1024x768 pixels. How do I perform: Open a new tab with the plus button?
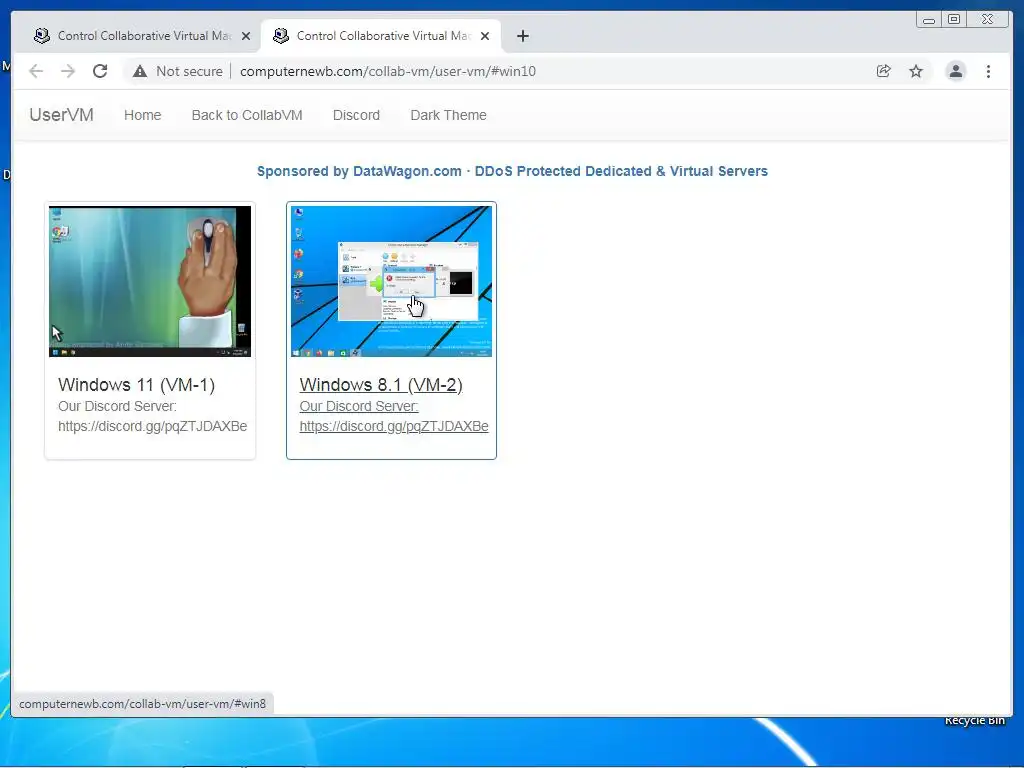click(x=522, y=36)
